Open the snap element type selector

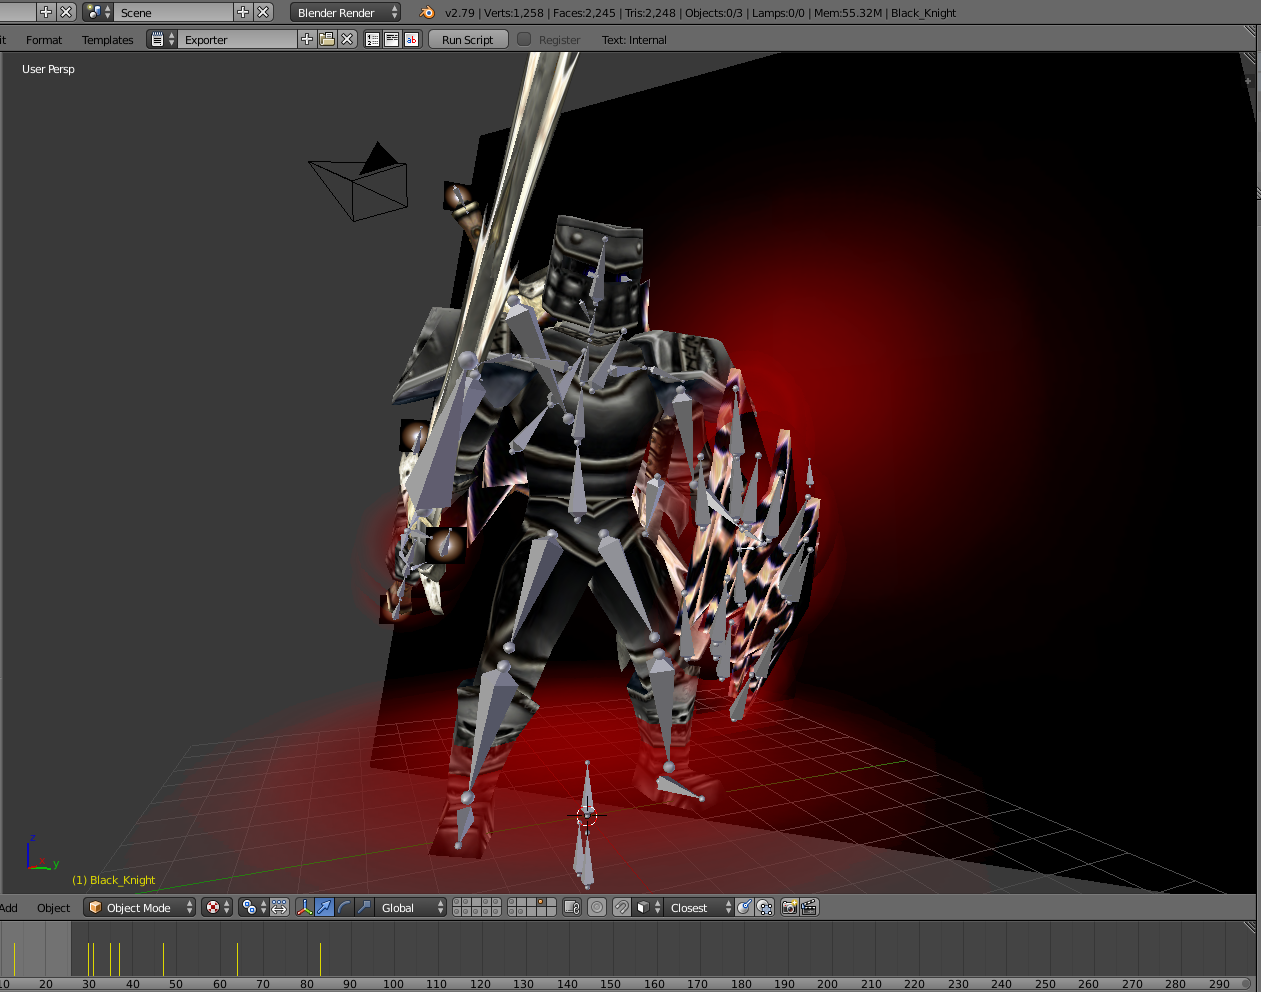[647, 907]
